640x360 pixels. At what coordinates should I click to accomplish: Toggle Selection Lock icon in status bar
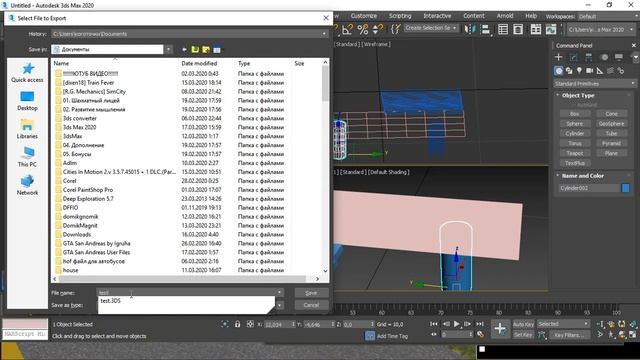(x=238, y=324)
